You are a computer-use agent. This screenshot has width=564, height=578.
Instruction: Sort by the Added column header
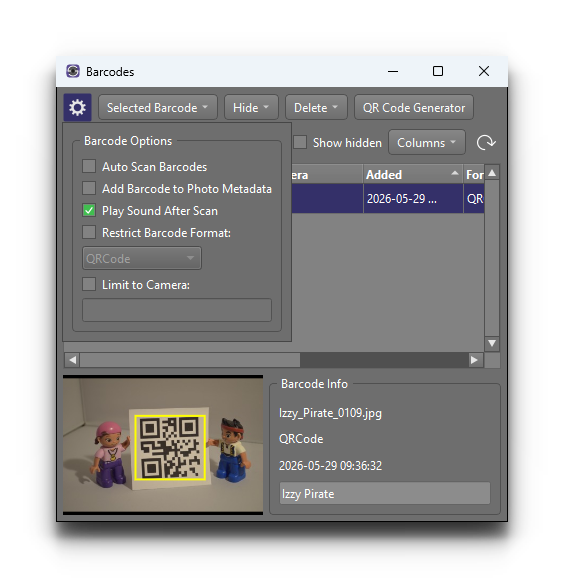tap(413, 174)
